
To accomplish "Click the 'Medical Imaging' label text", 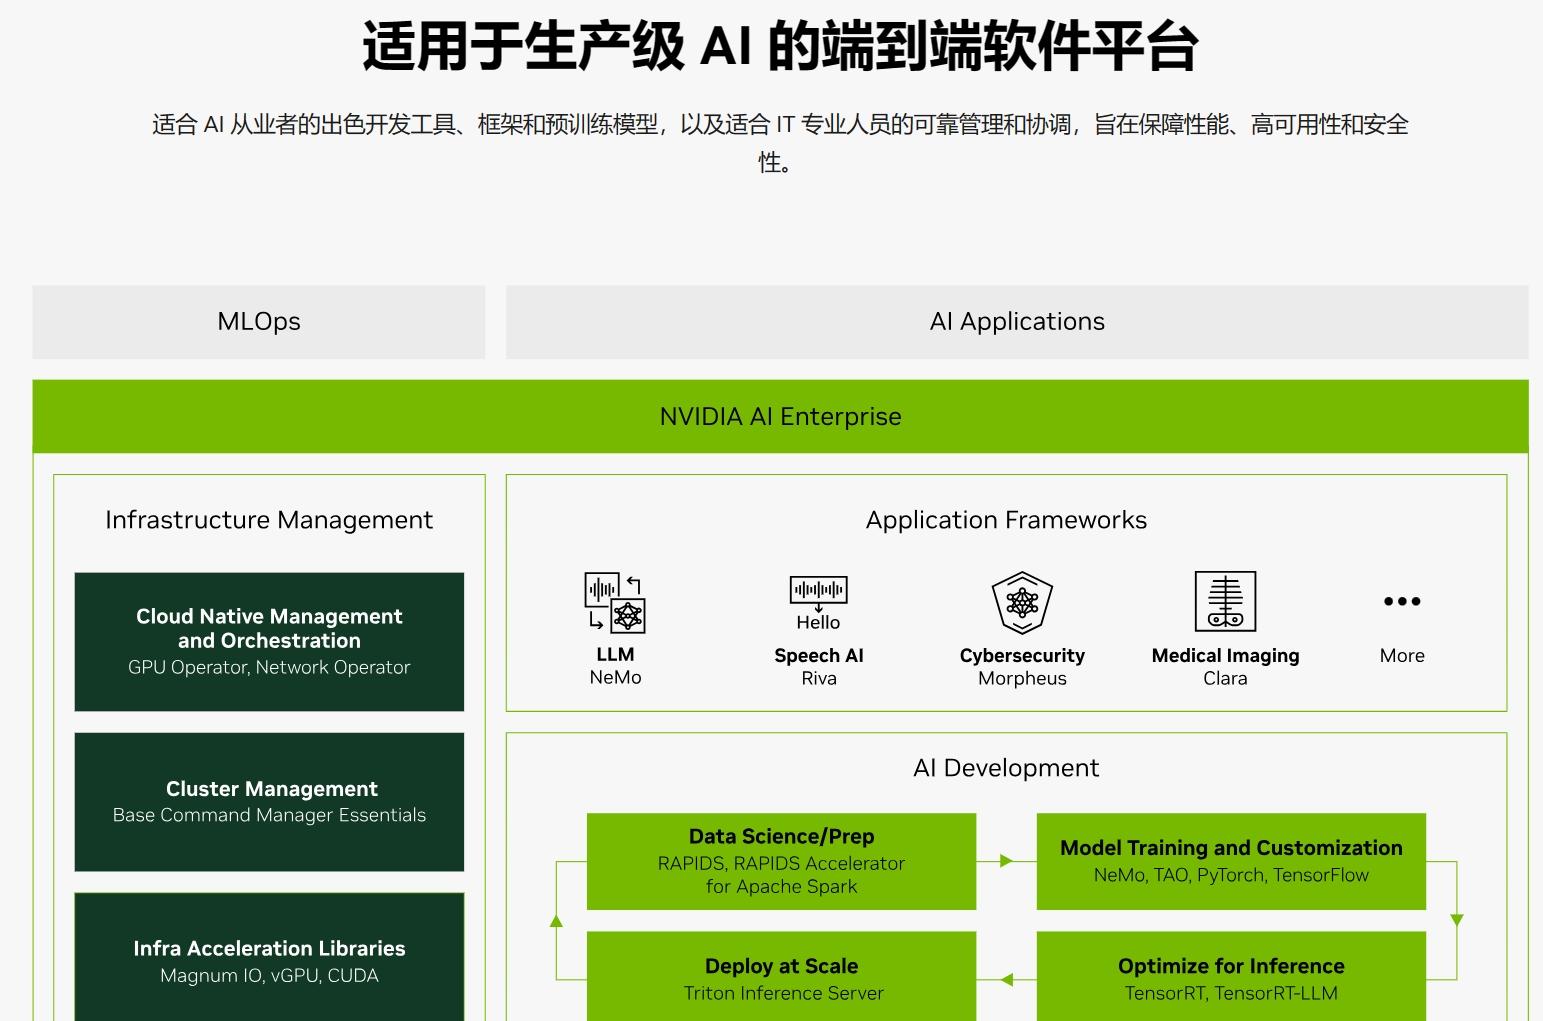I will (1225, 656).
